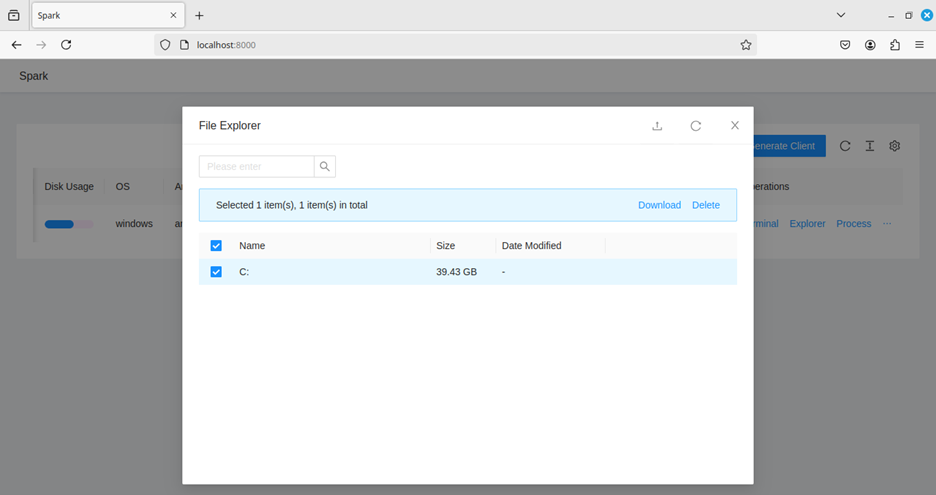Uncheck the select-all header checkbox
Viewport: 936px width, 495px height.
pyautogui.click(x=216, y=246)
